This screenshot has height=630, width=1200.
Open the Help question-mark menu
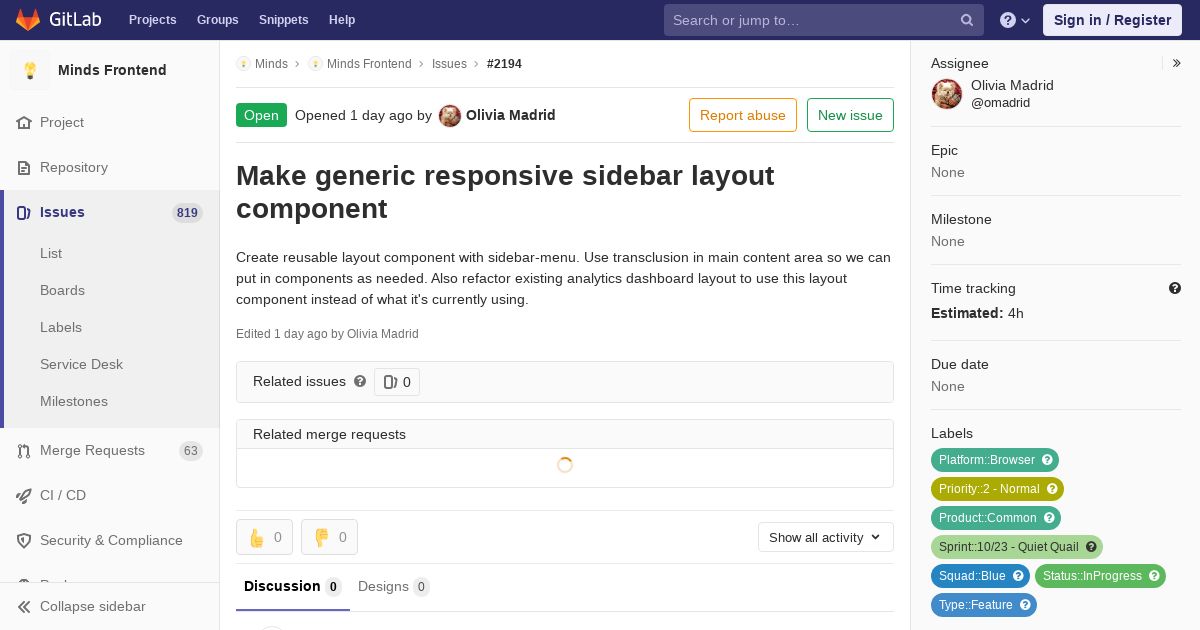pyautogui.click(x=1015, y=20)
